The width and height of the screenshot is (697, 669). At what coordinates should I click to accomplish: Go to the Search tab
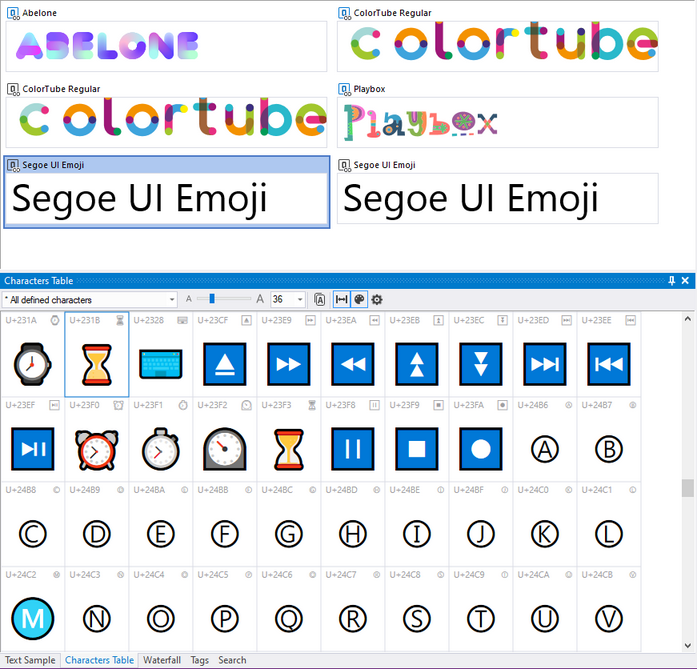pyautogui.click(x=232, y=660)
